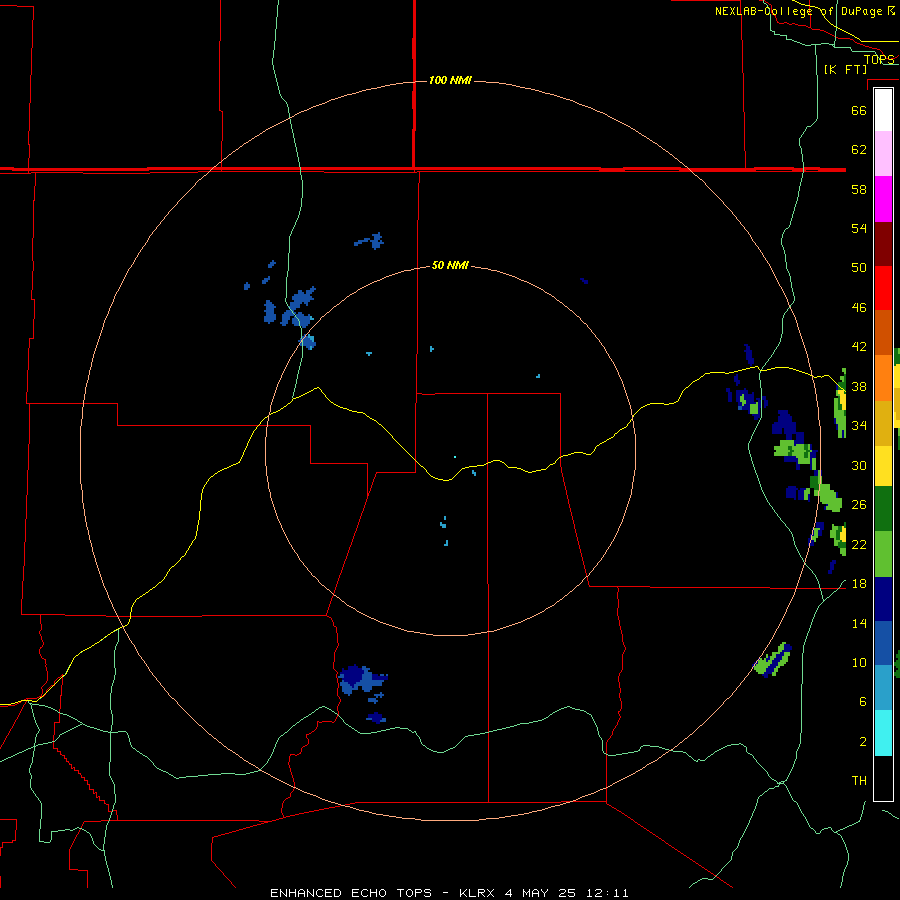This screenshot has height=900, width=900.
Task: Select the magenta color band in the legend
Action: click(883, 199)
